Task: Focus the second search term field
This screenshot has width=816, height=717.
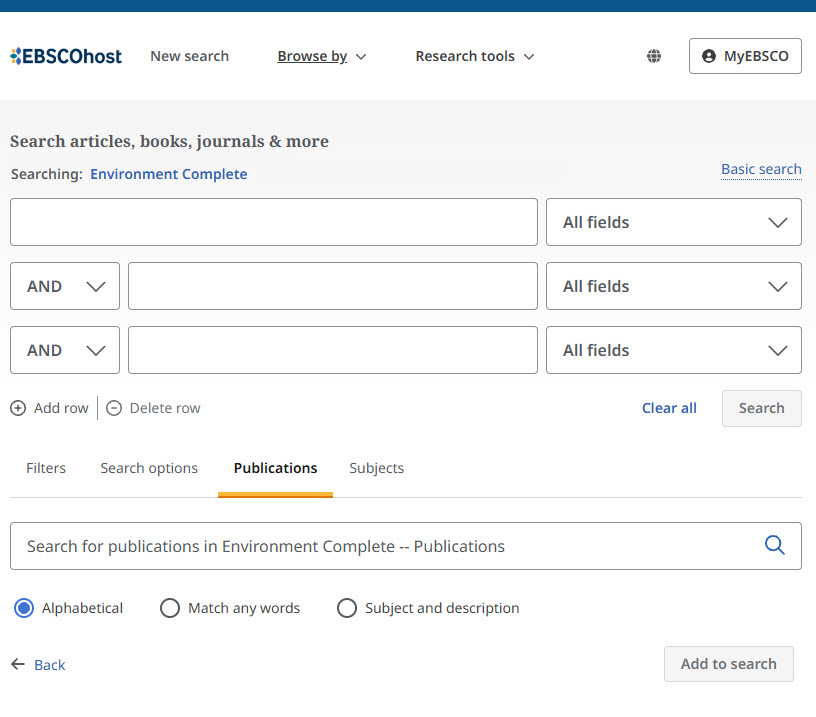Action: (x=333, y=286)
